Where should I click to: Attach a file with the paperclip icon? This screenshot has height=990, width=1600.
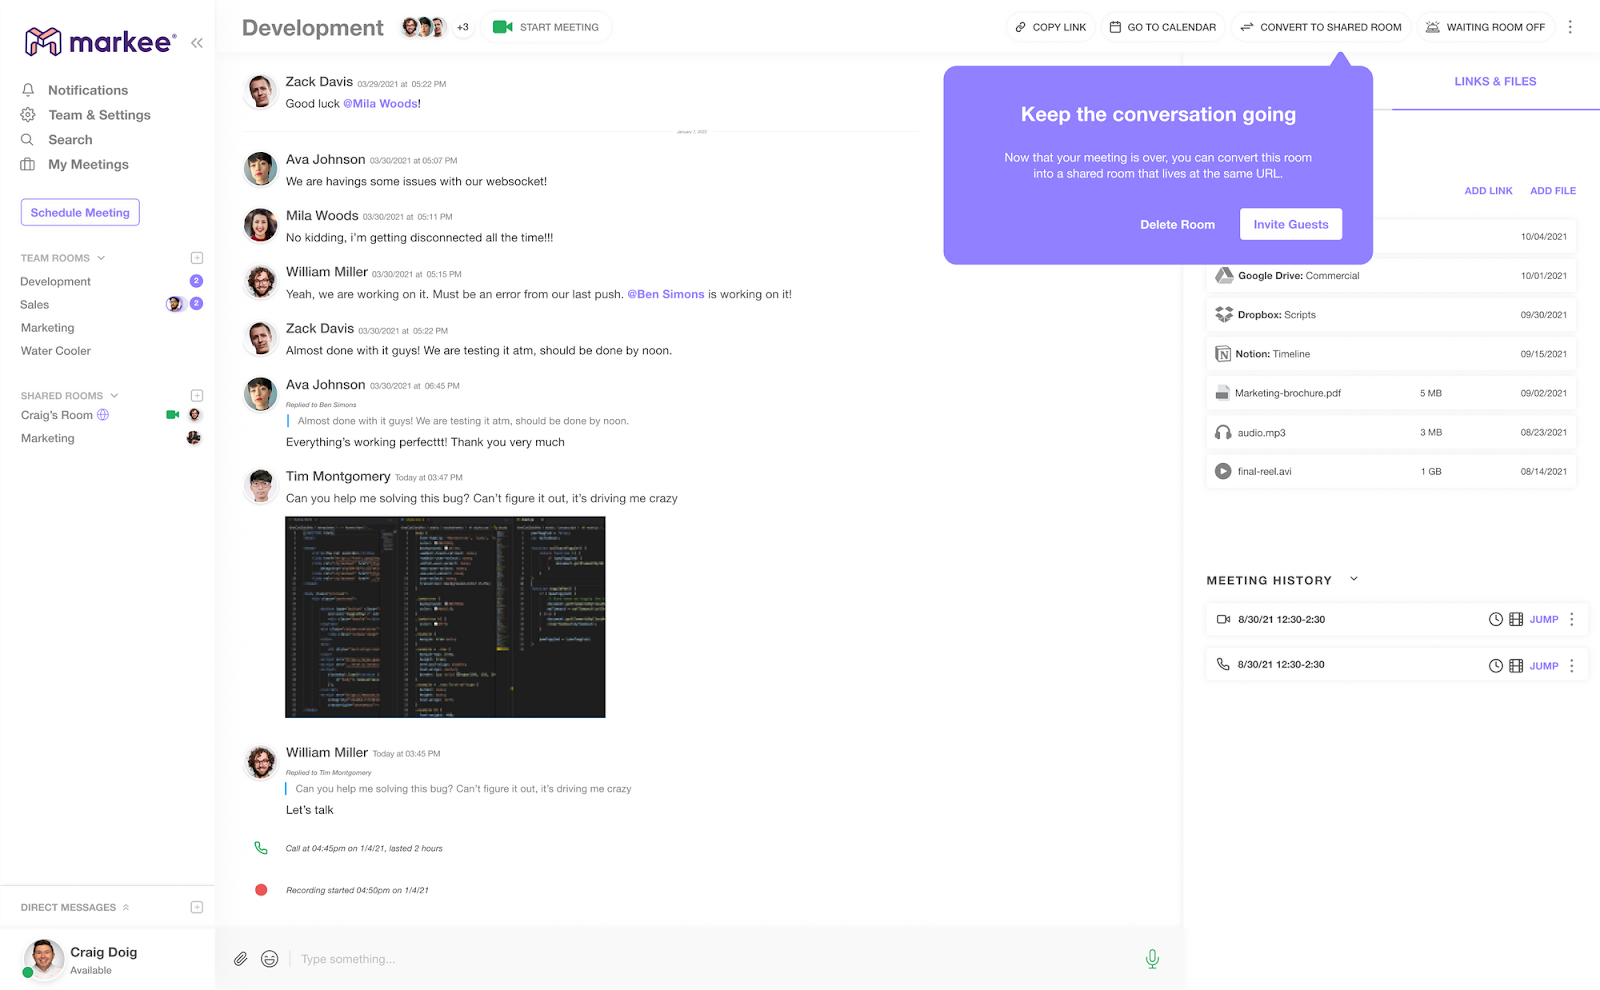tap(241, 959)
